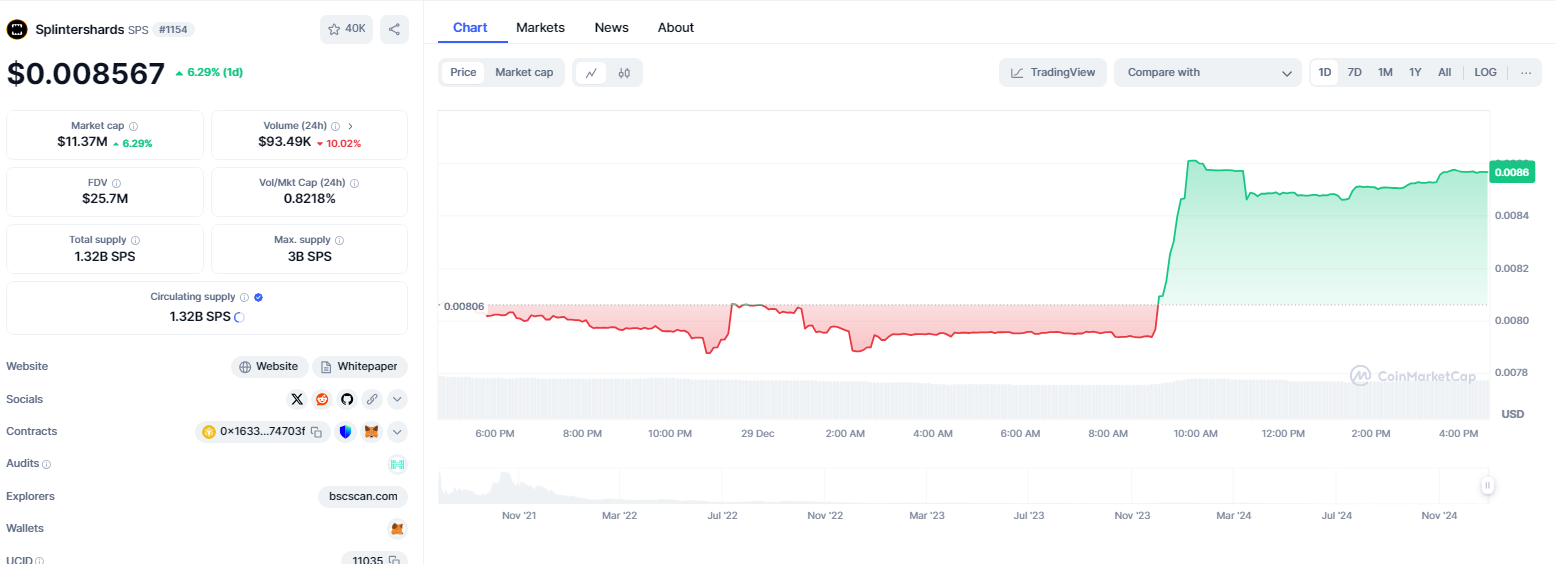Image resolution: width=1555 pixels, height=564 pixels.
Task: Select the line chart type
Action: [x=591, y=72]
